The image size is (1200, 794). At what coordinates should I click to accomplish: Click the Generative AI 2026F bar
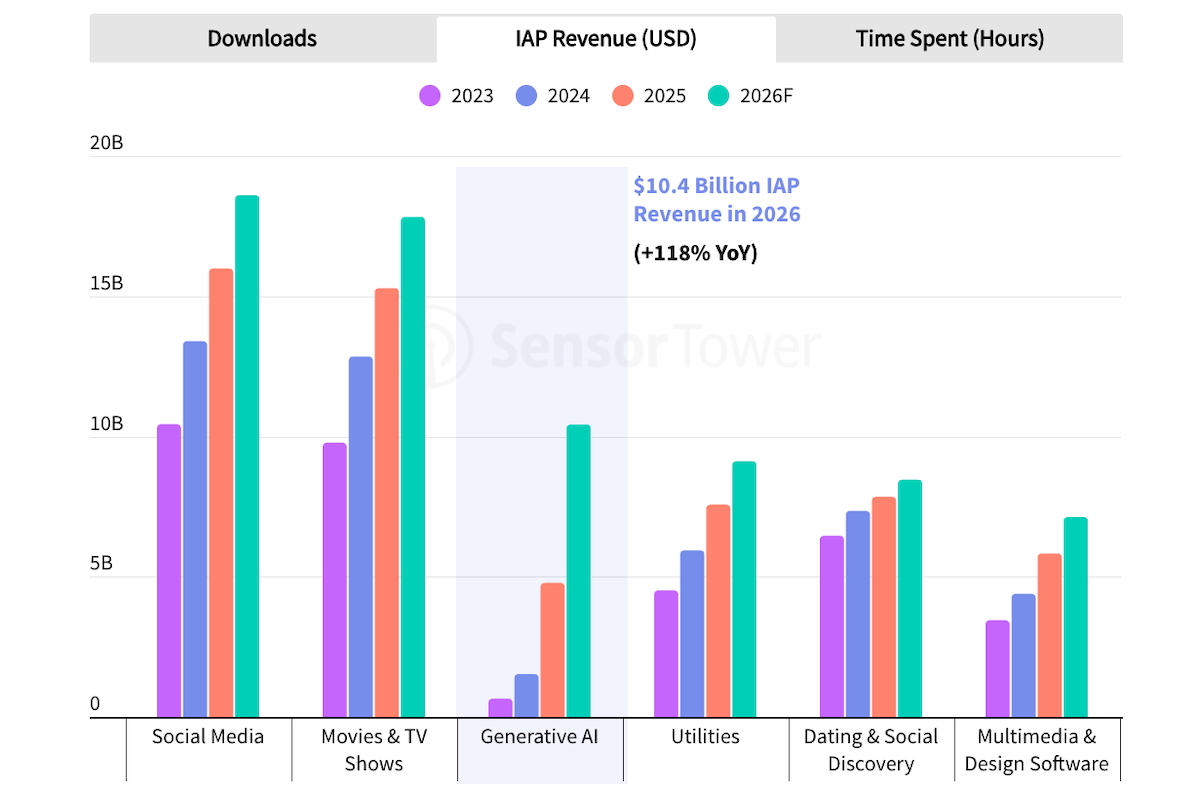pyautogui.click(x=578, y=570)
